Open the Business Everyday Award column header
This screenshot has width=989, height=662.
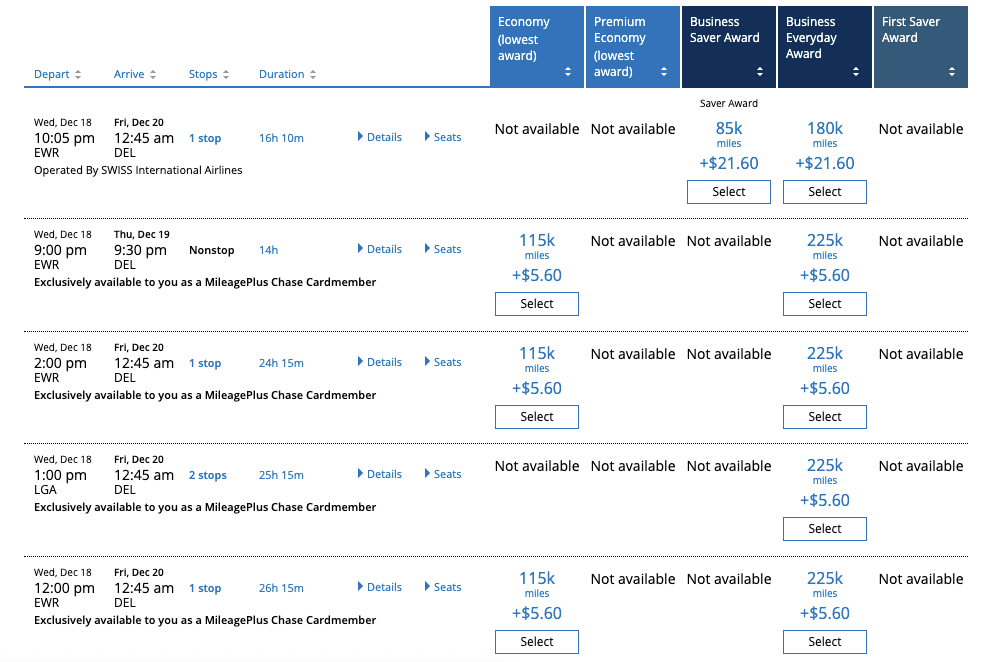click(825, 47)
